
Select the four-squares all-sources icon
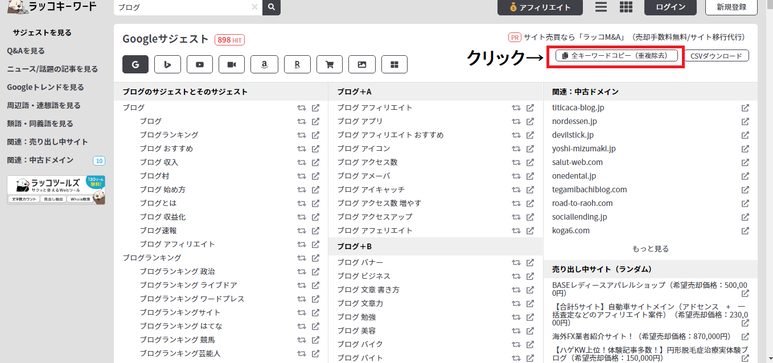click(x=394, y=65)
